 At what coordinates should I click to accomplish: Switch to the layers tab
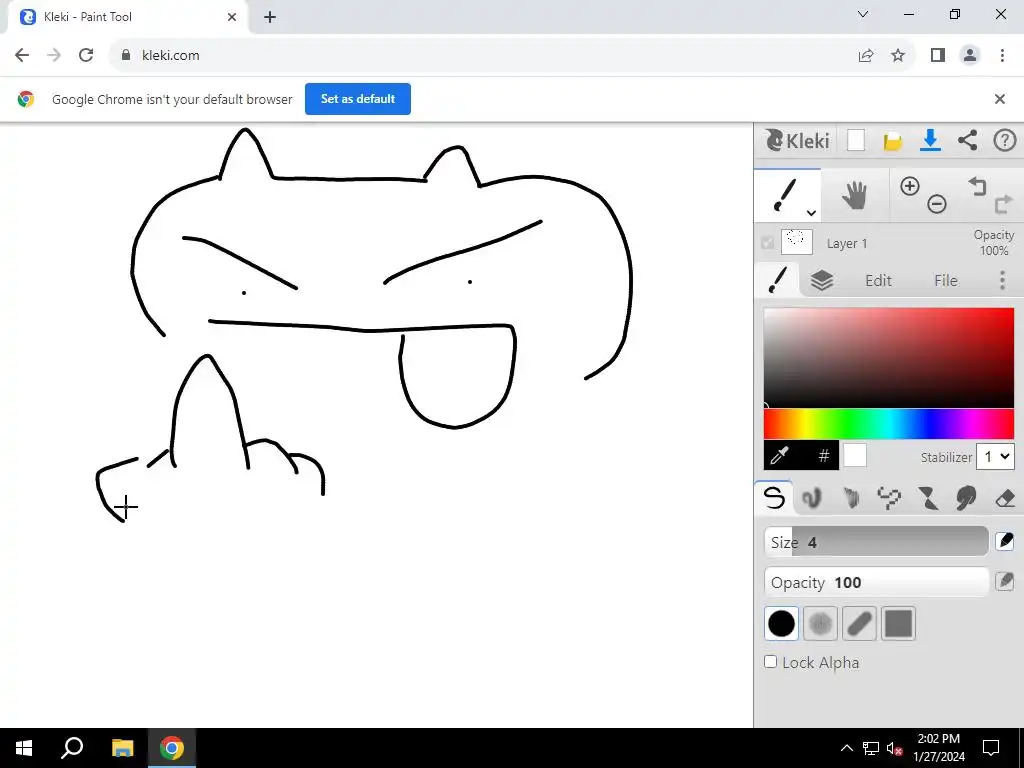(x=822, y=280)
